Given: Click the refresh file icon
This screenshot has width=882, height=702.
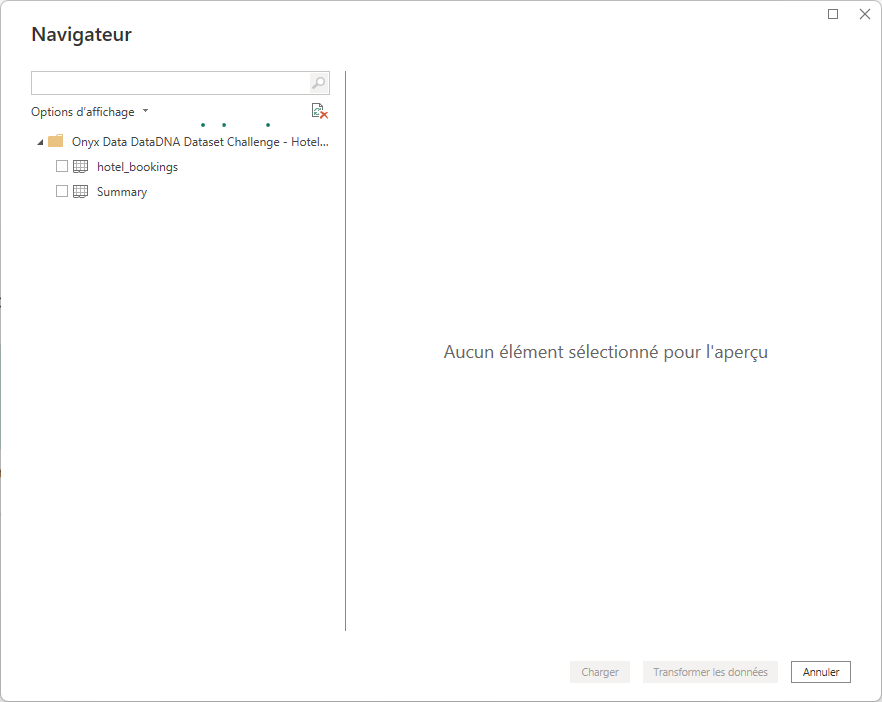Looking at the screenshot, I should point(320,111).
